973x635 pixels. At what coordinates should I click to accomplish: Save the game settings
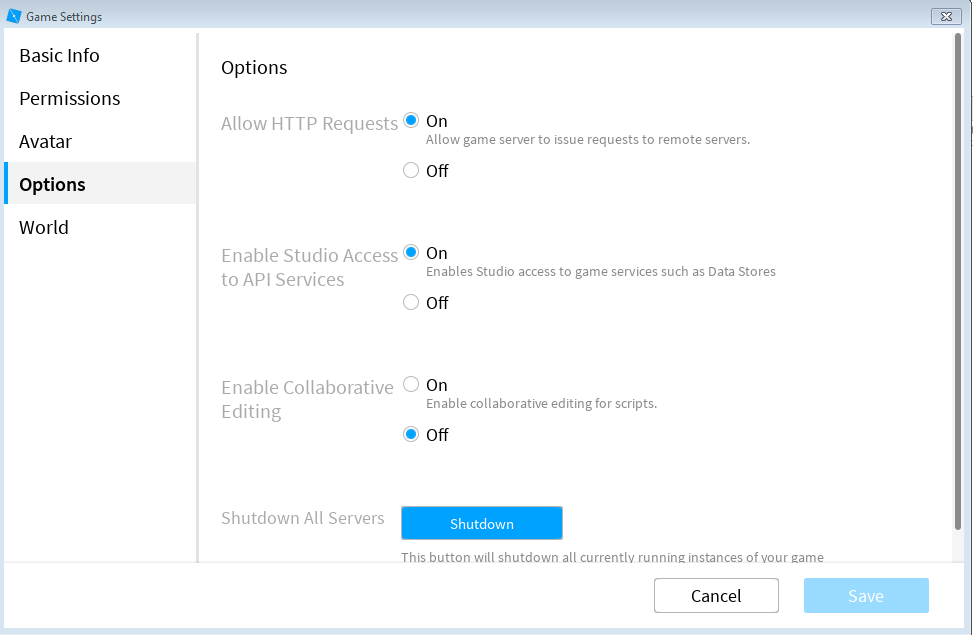(x=866, y=596)
